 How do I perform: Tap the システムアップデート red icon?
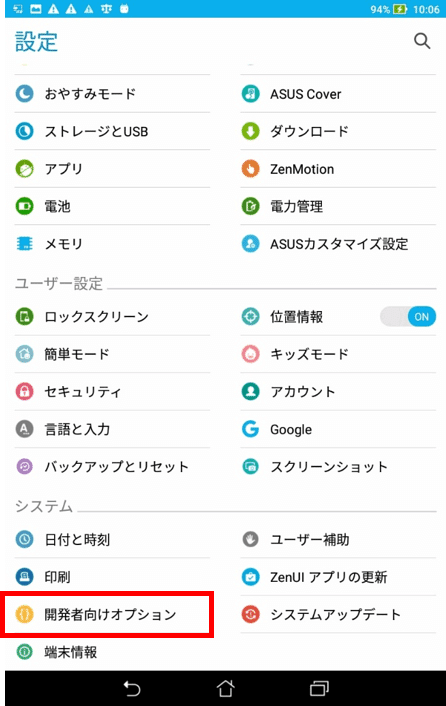coord(250,614)
